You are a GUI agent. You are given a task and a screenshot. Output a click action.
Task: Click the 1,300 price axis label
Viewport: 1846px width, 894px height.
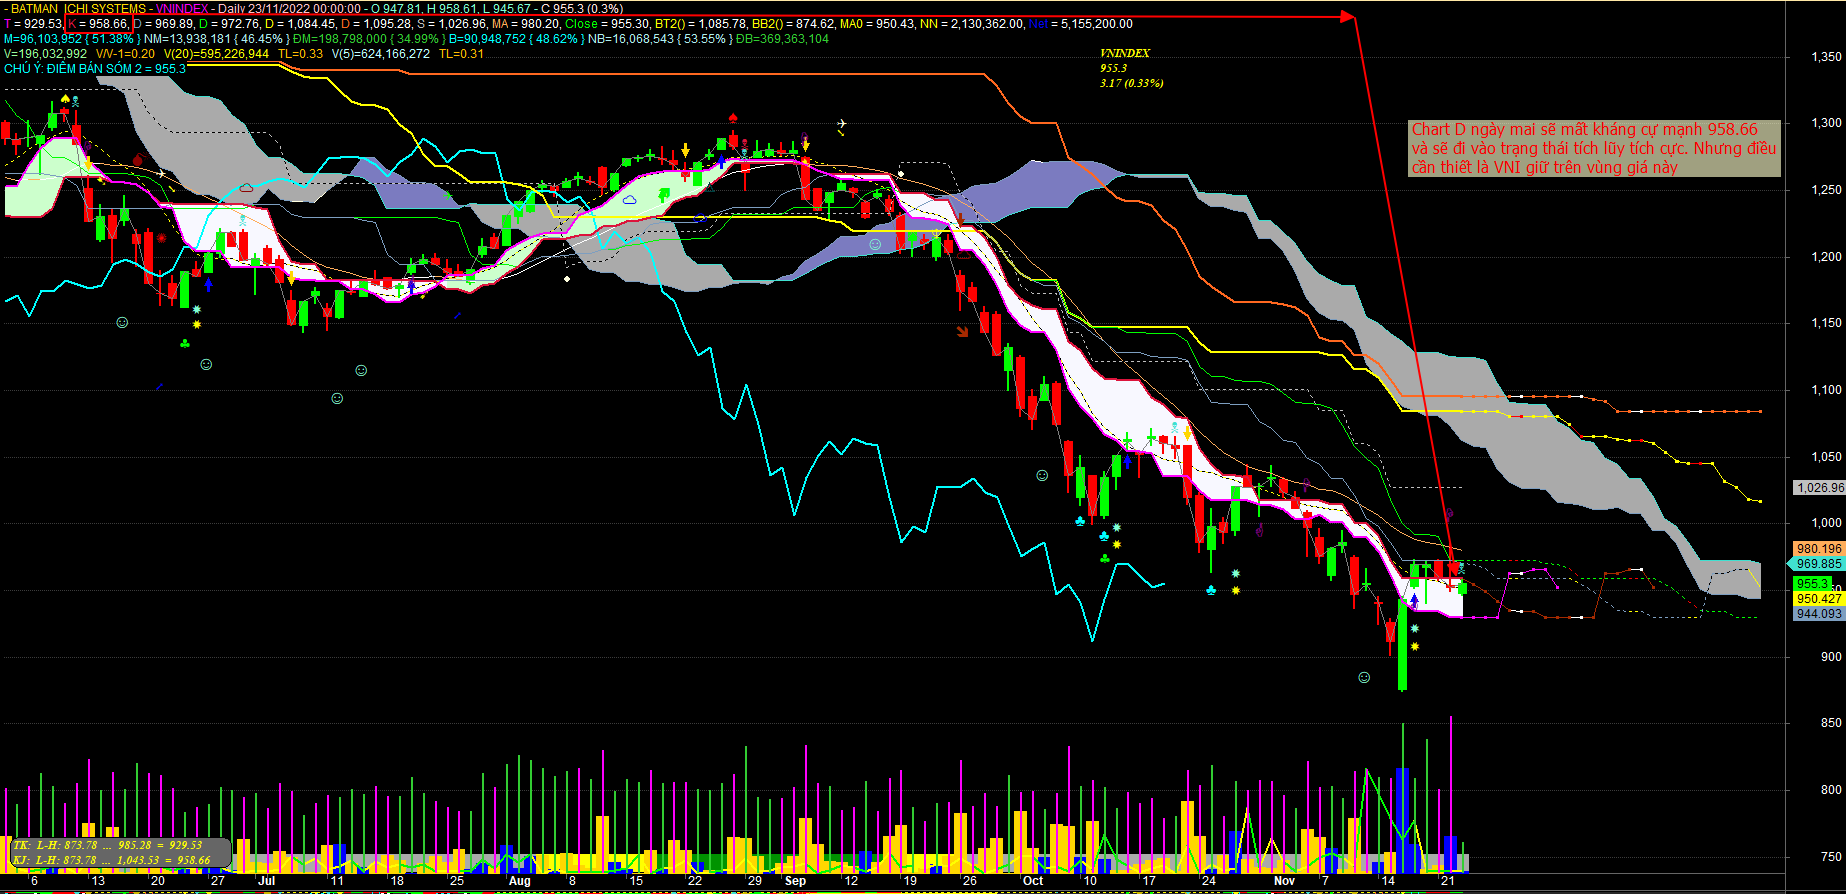coord(1827,123)
